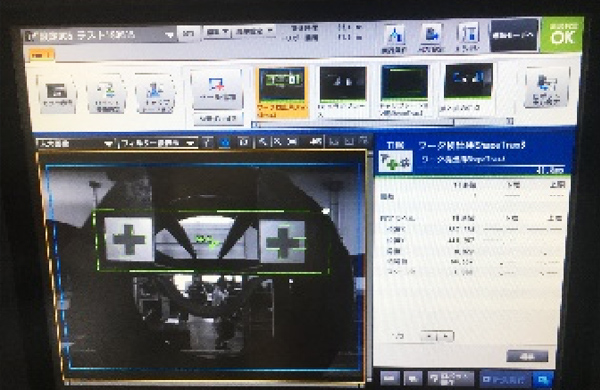This screenshot has height=390, width=600.
Task: Click the tool strip scrollbar right arrow
Action: (x=510, y=121)
